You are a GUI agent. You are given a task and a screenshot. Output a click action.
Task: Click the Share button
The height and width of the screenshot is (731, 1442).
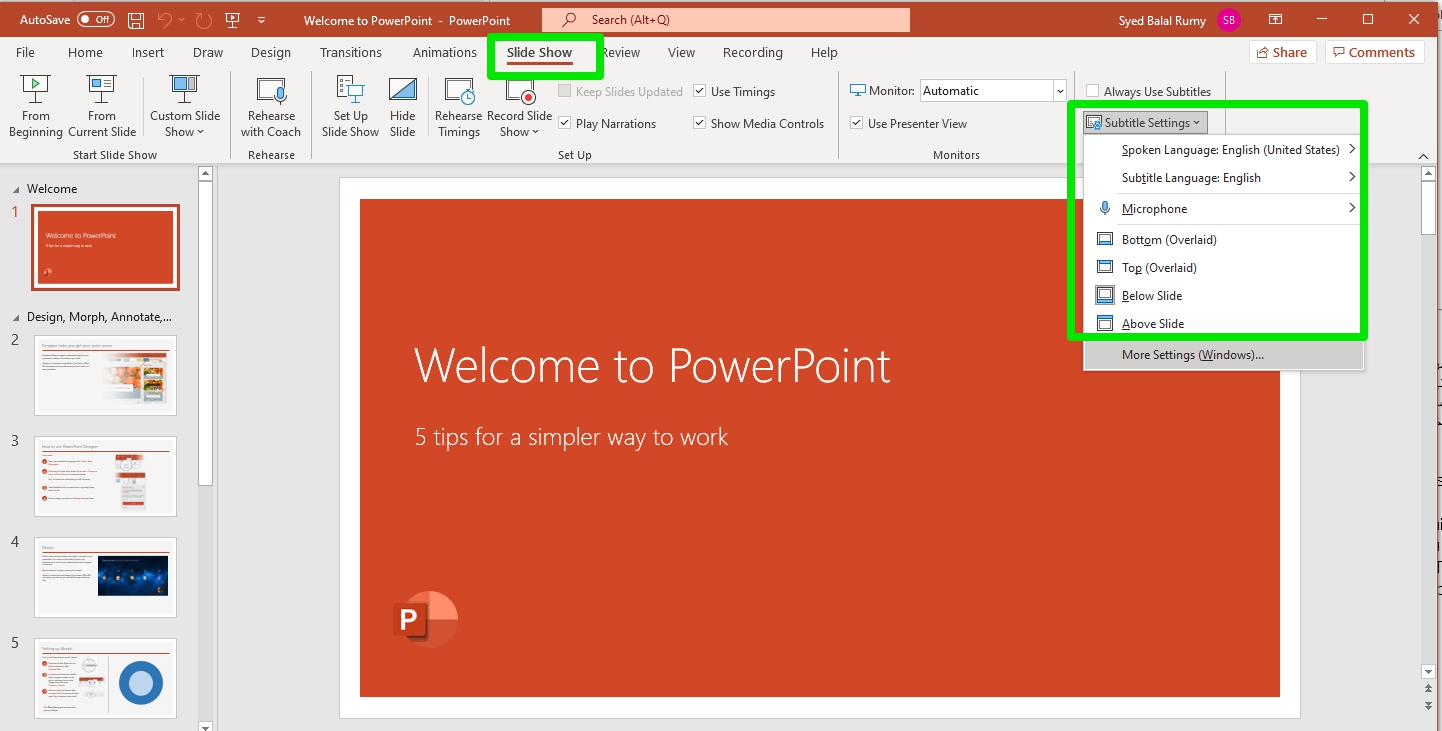coord(1281,53)
